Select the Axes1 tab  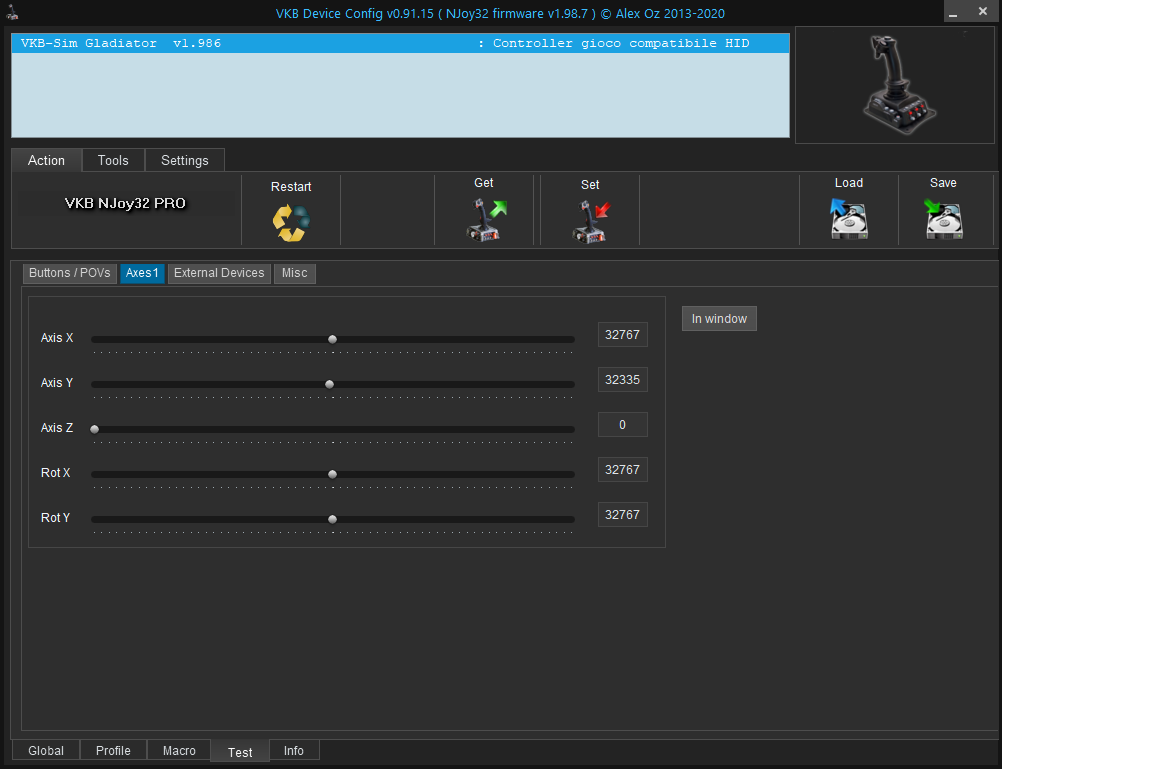(x=142, y=273)
